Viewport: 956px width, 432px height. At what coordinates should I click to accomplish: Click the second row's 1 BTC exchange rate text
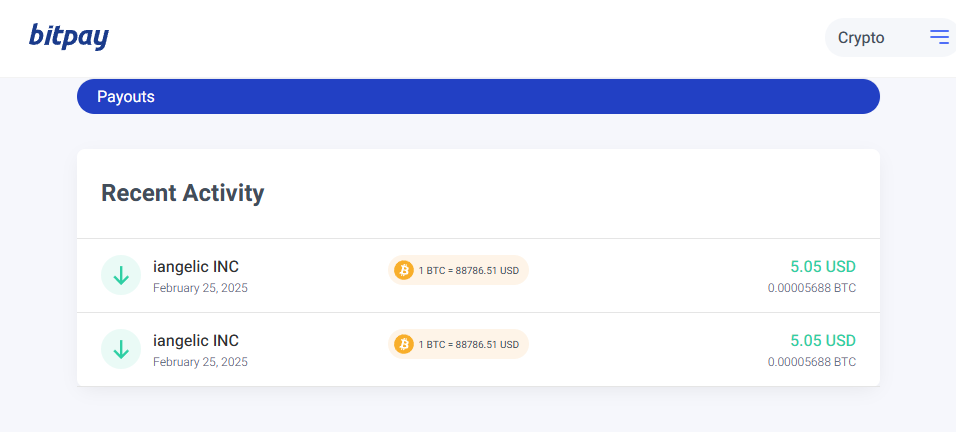click(x=469, y=345)
